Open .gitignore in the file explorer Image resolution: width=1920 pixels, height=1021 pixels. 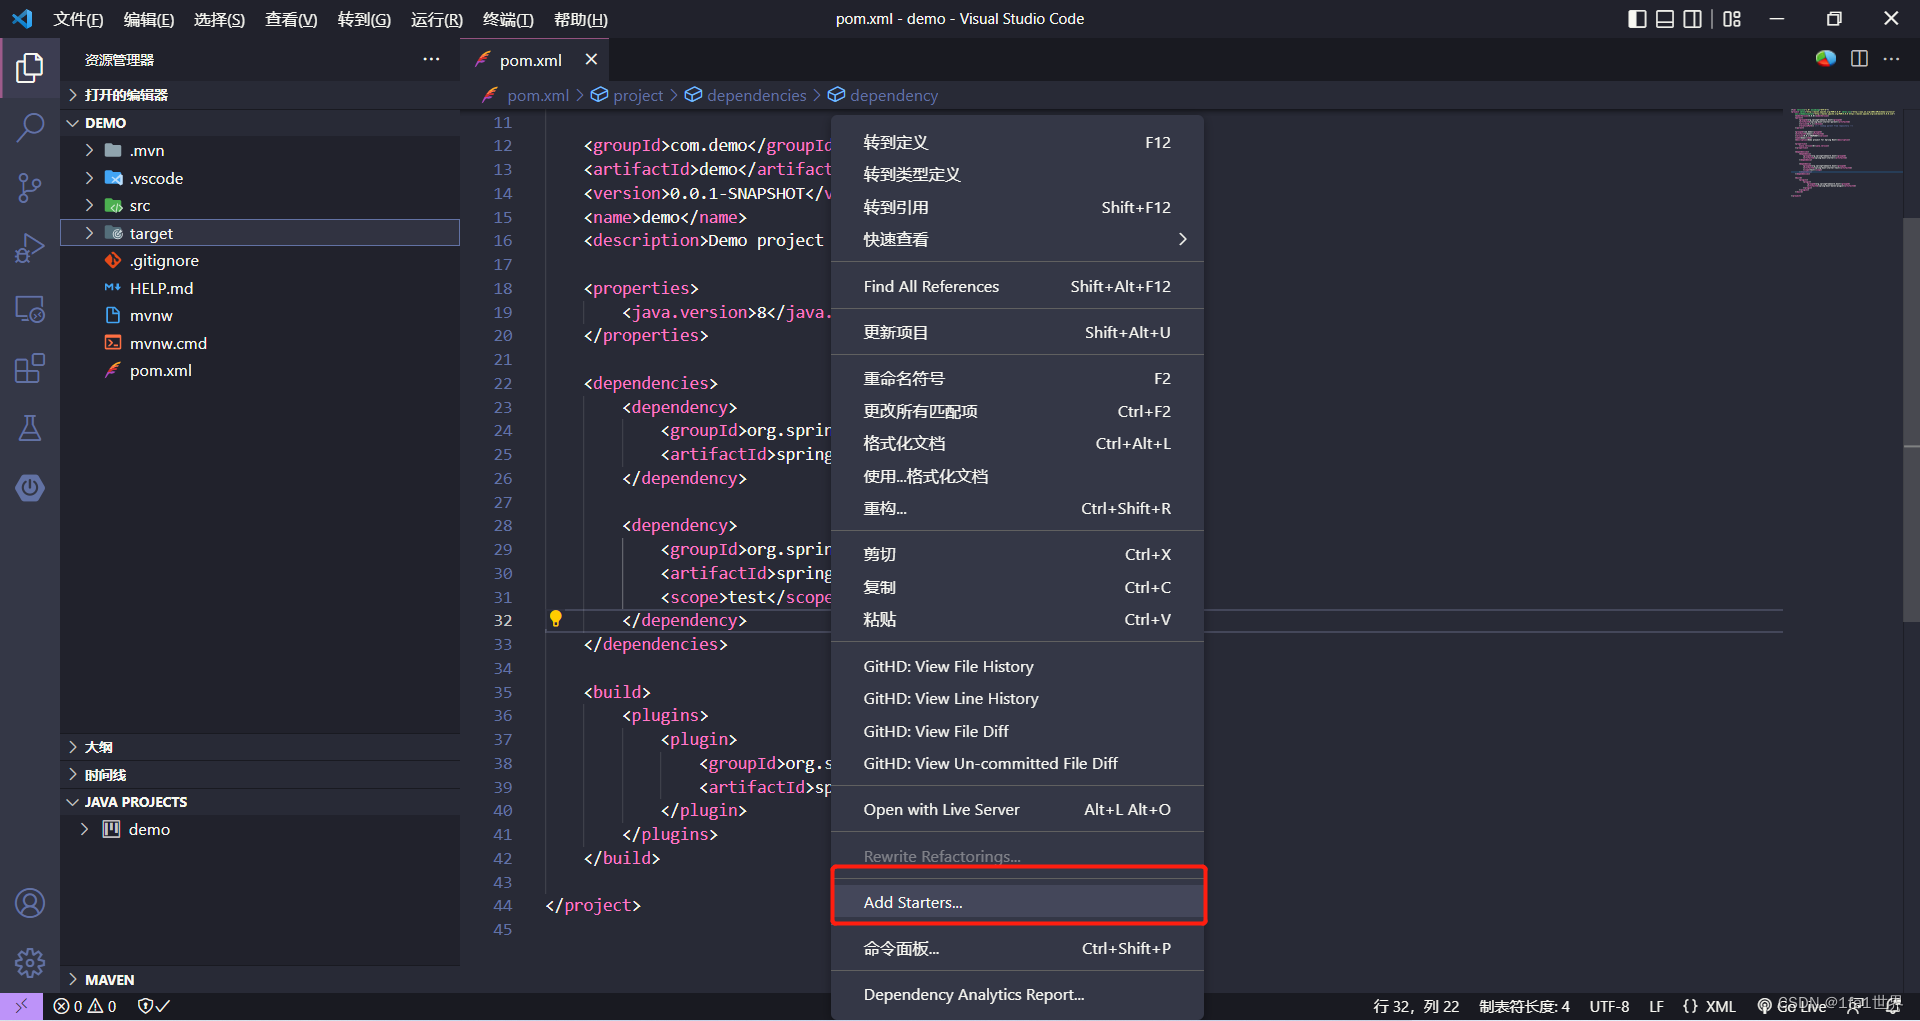click(260, 260)
